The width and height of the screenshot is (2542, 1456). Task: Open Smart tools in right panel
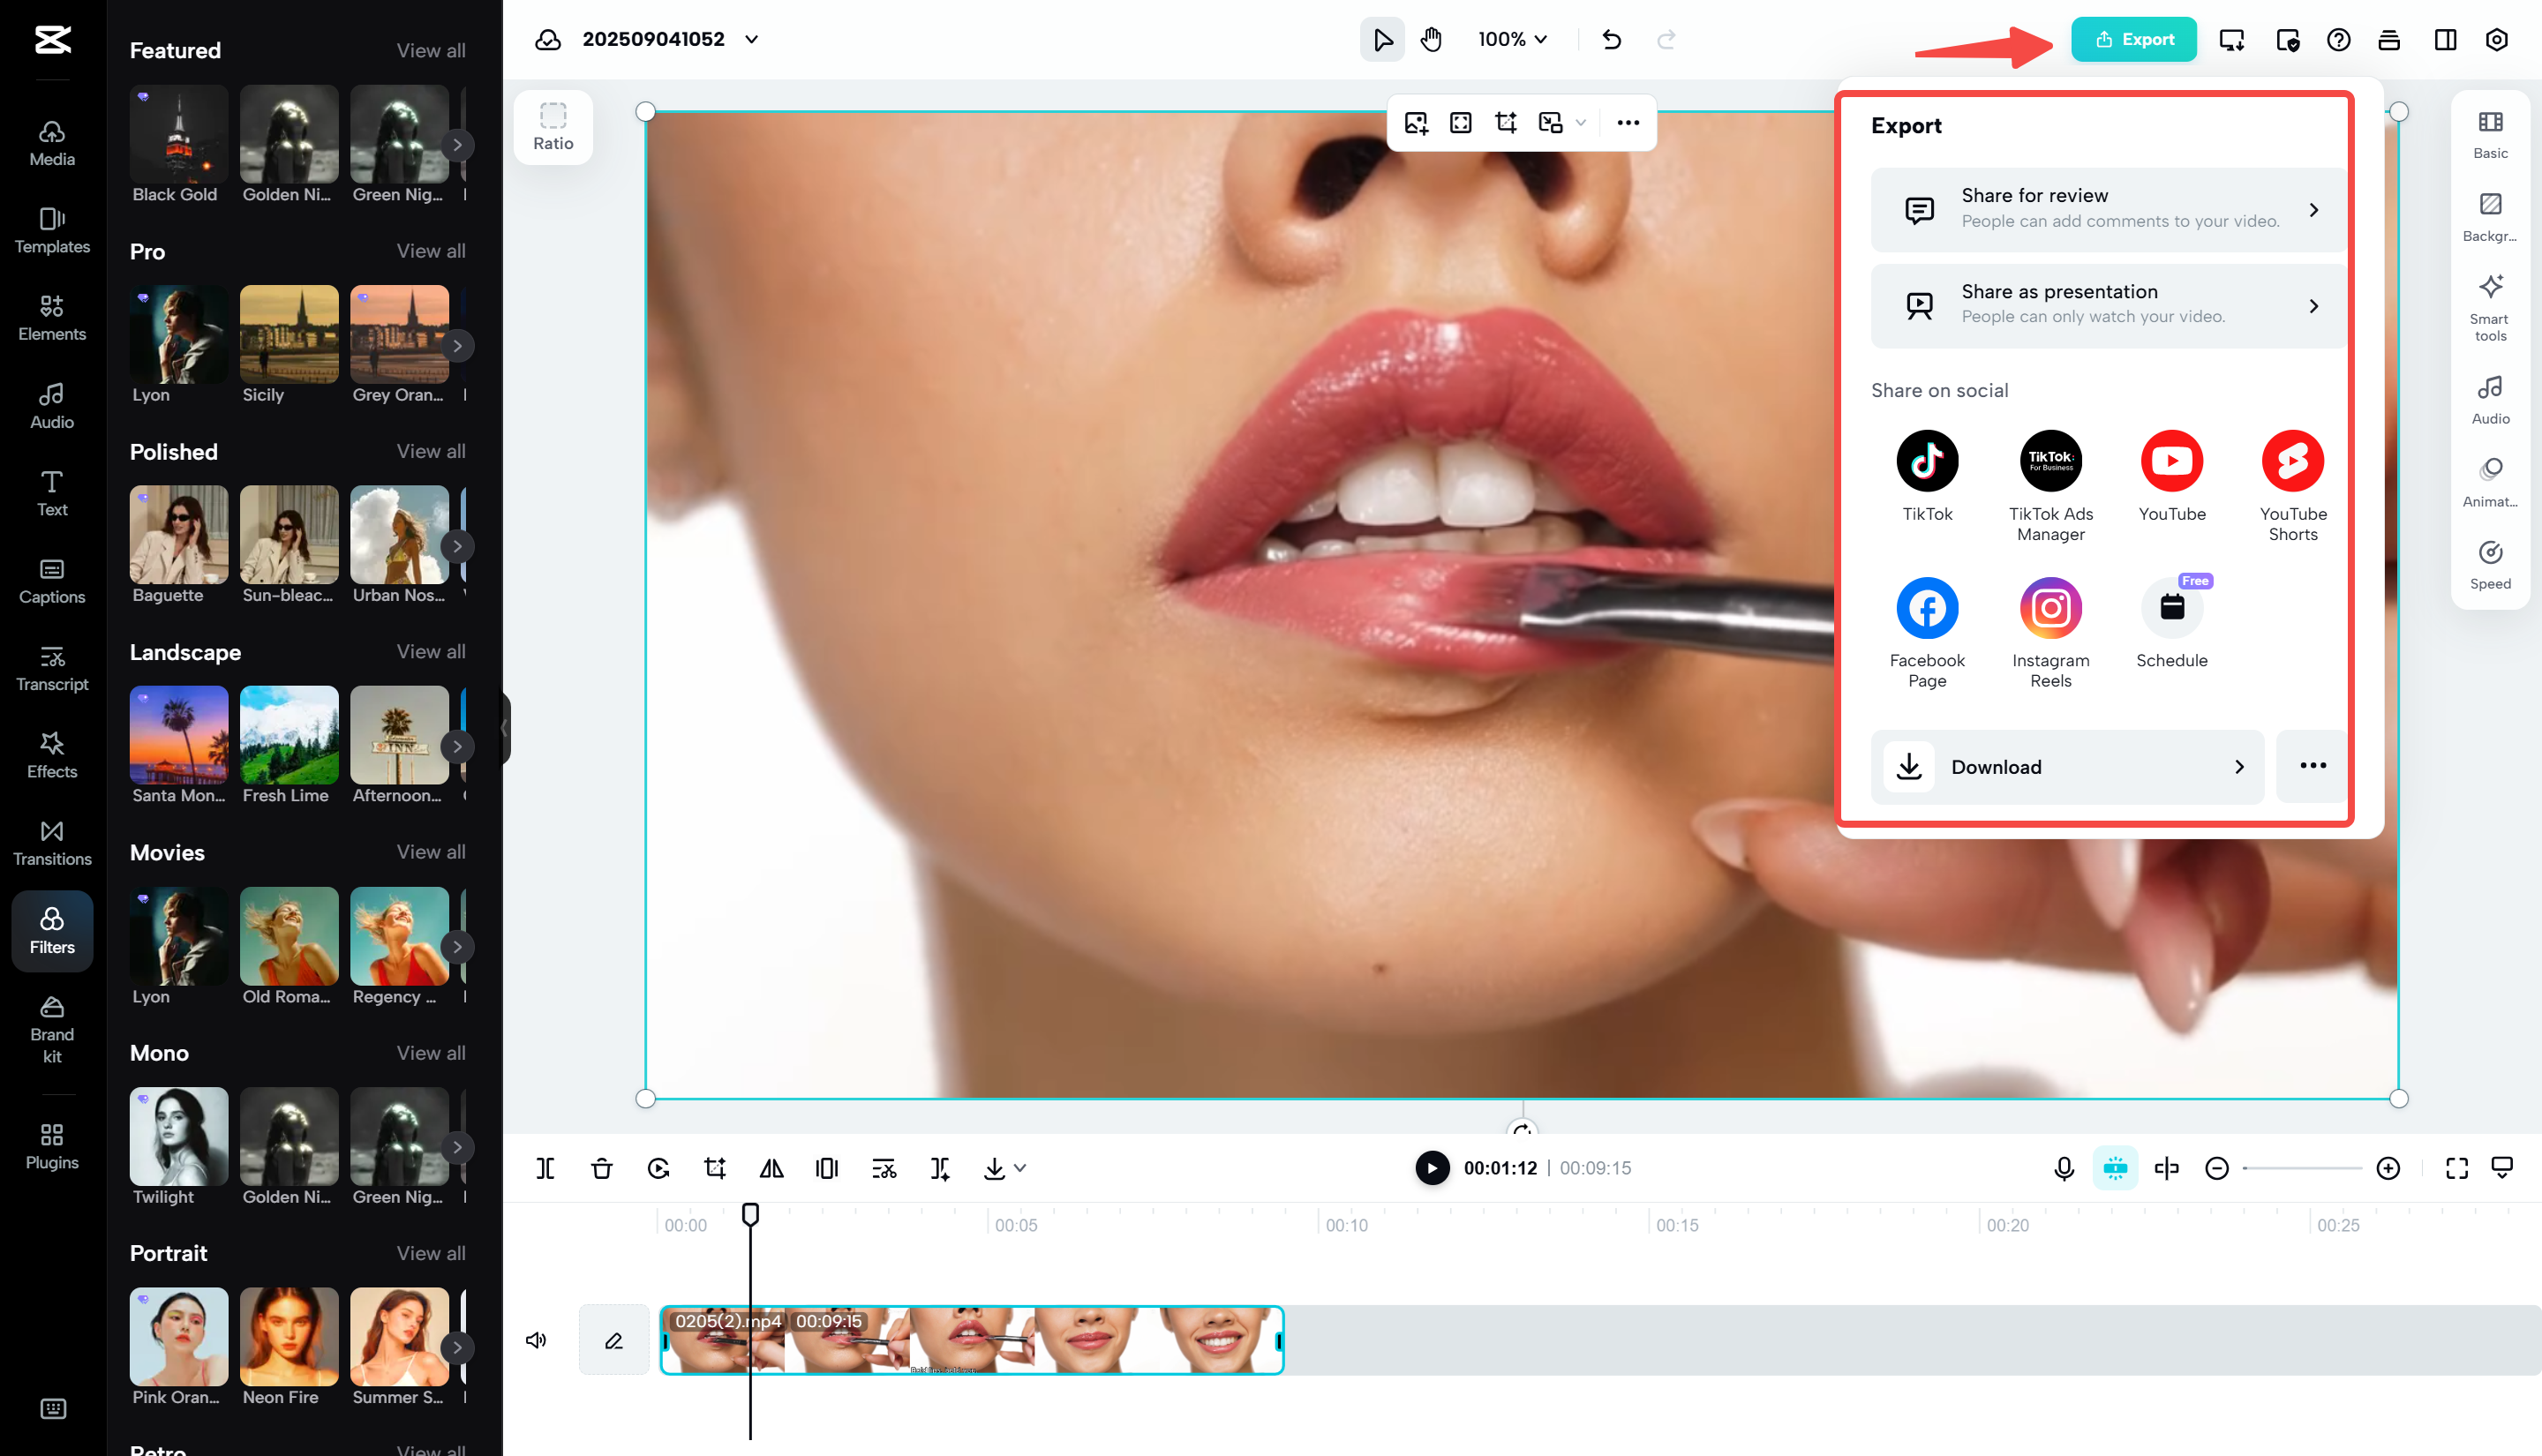2489,307
